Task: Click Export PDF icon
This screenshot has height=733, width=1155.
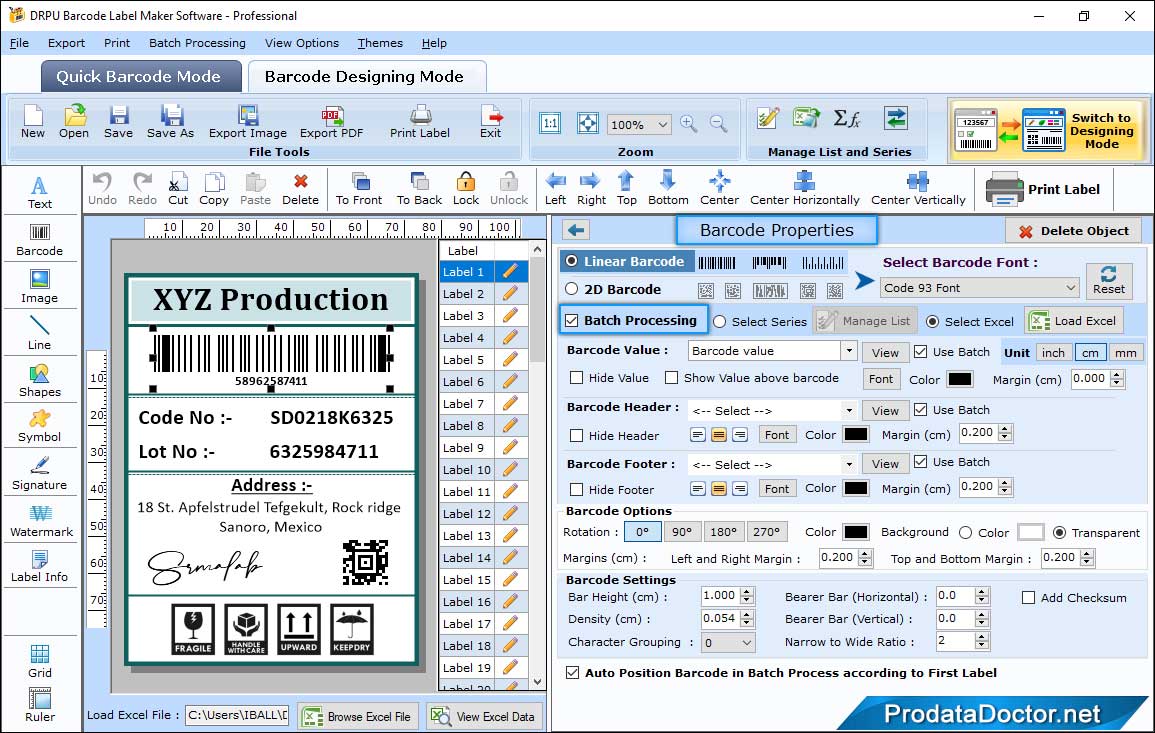Action: pyautogui.click(x=331, y=122)
